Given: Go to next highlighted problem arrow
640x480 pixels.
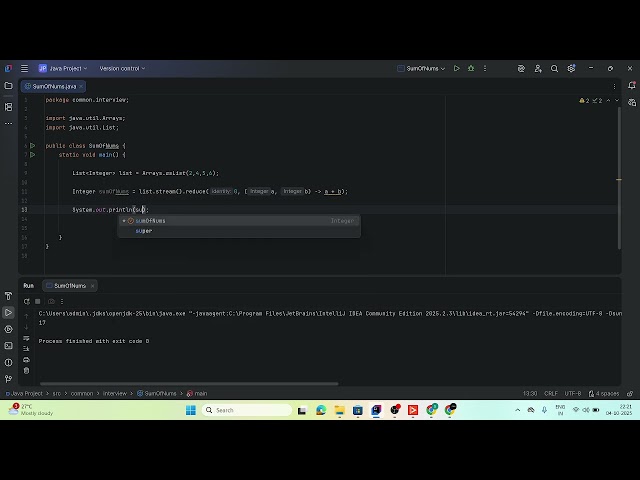Looking at the screenshot, I should tap(617, 100).
